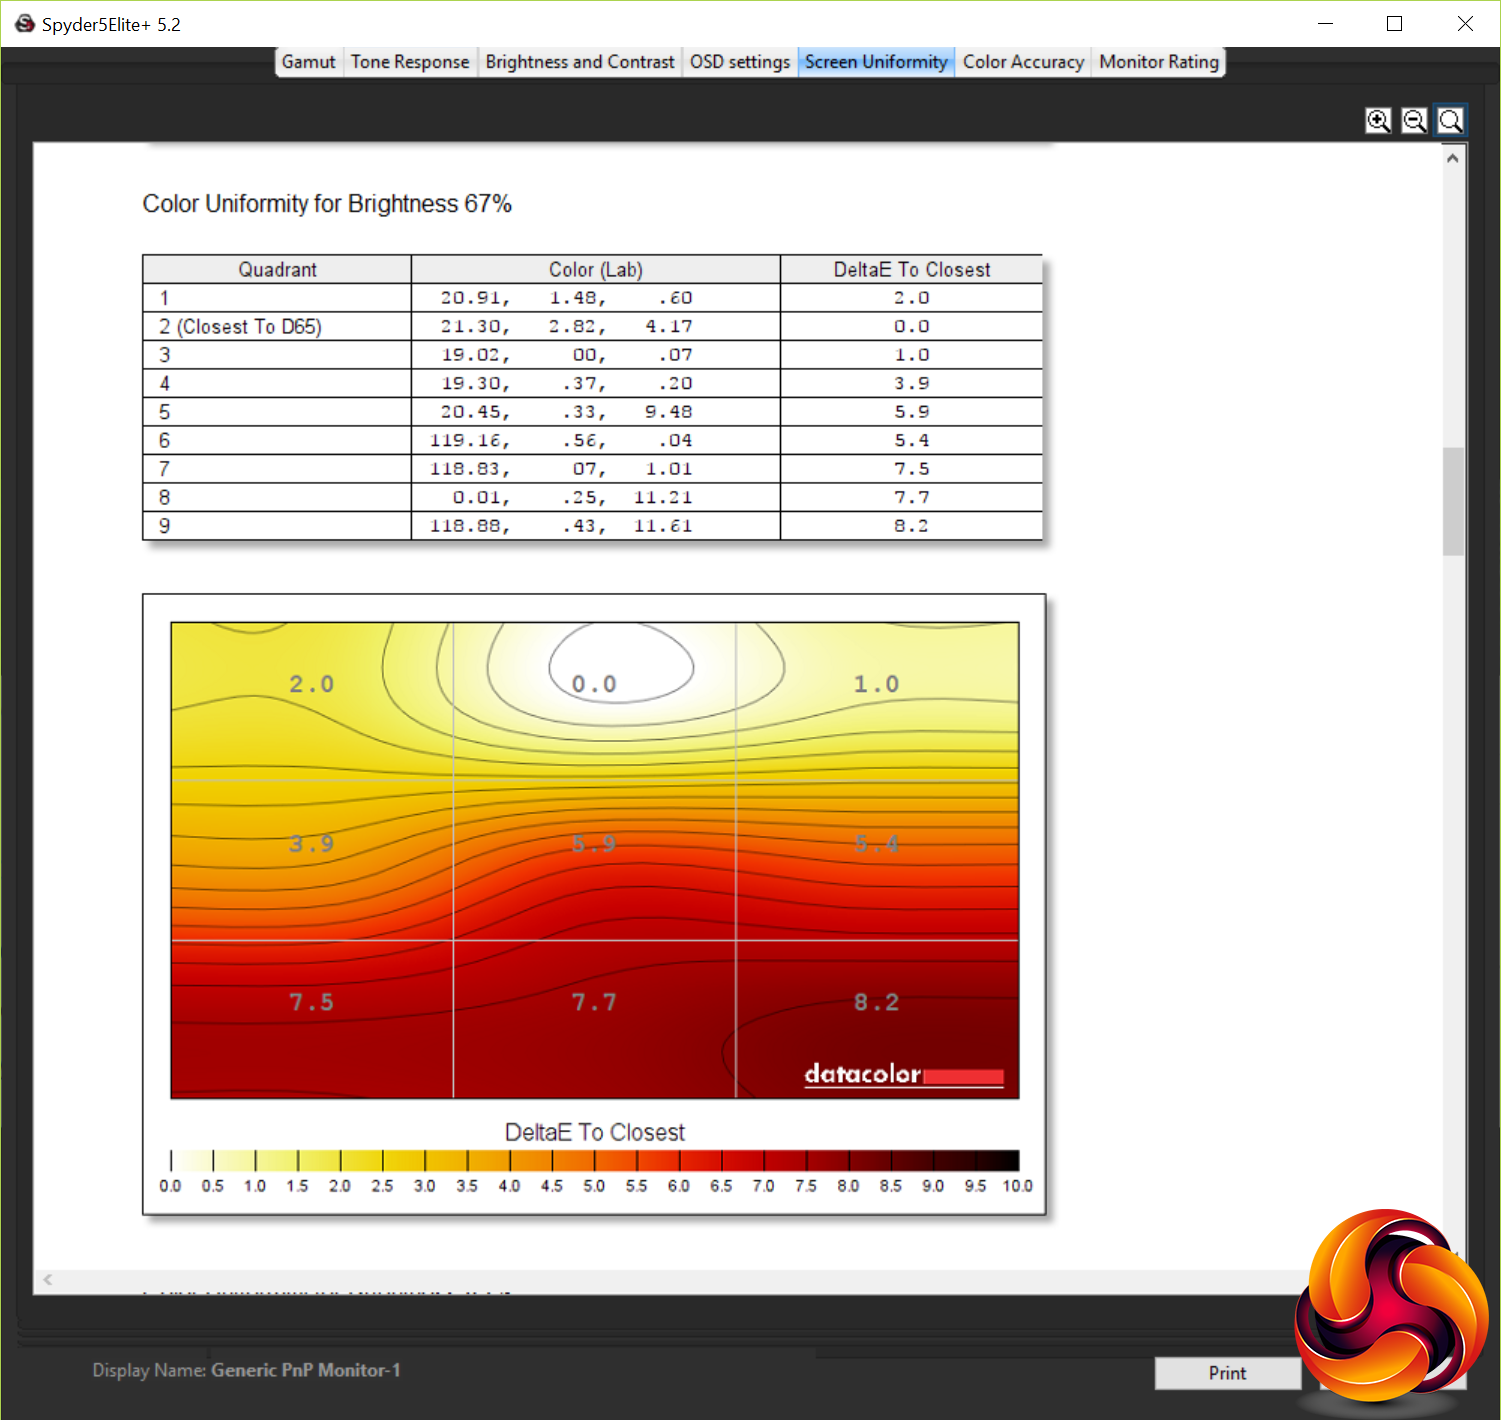Select the Screen Uniformity tab
This screenshot has width=1501, height=1420.
click(876, 62)
